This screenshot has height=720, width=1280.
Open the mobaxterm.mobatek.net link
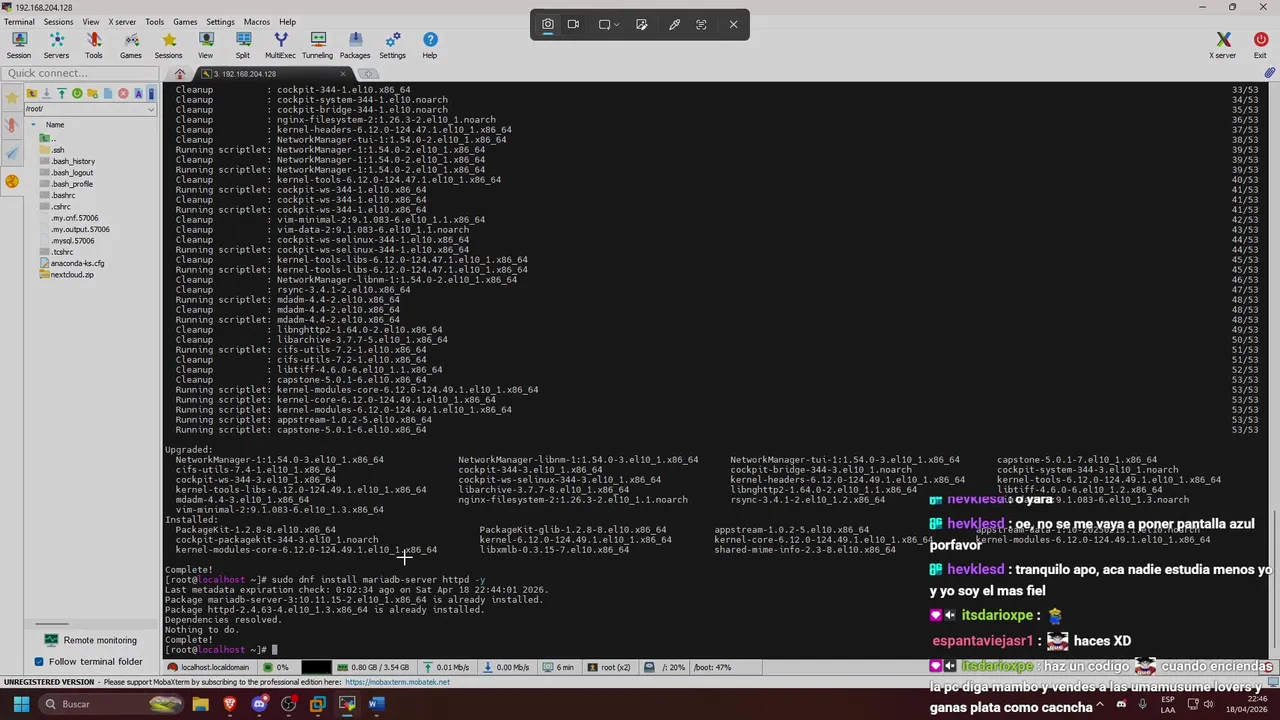pos(397,682)
